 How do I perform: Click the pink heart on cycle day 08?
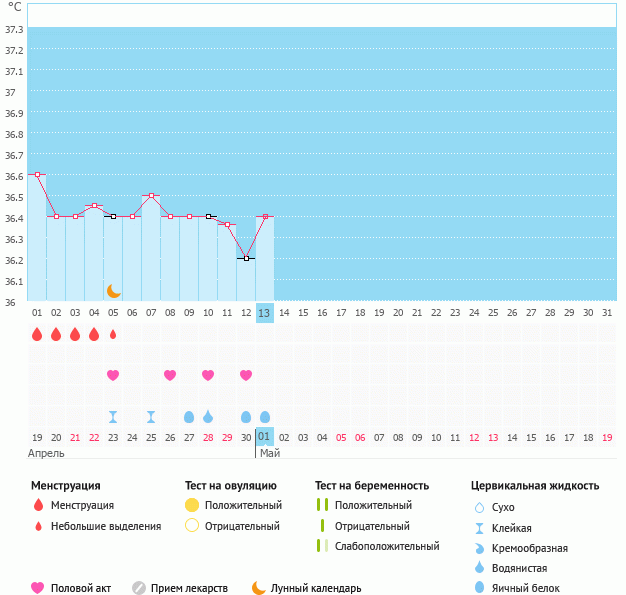(170, 375)
